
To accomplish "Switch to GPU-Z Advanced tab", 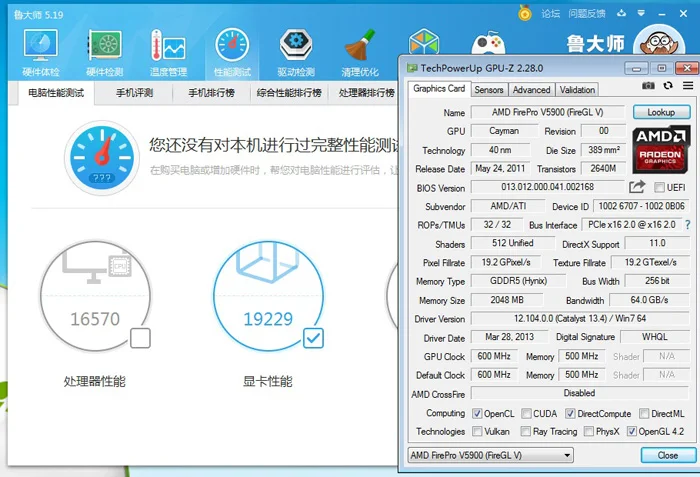I will coord(531,90).
